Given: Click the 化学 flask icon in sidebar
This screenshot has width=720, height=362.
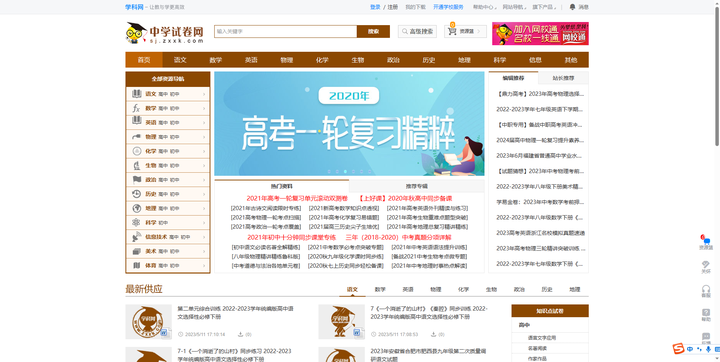Looking at the screenshot, I should tap(136, 151).
